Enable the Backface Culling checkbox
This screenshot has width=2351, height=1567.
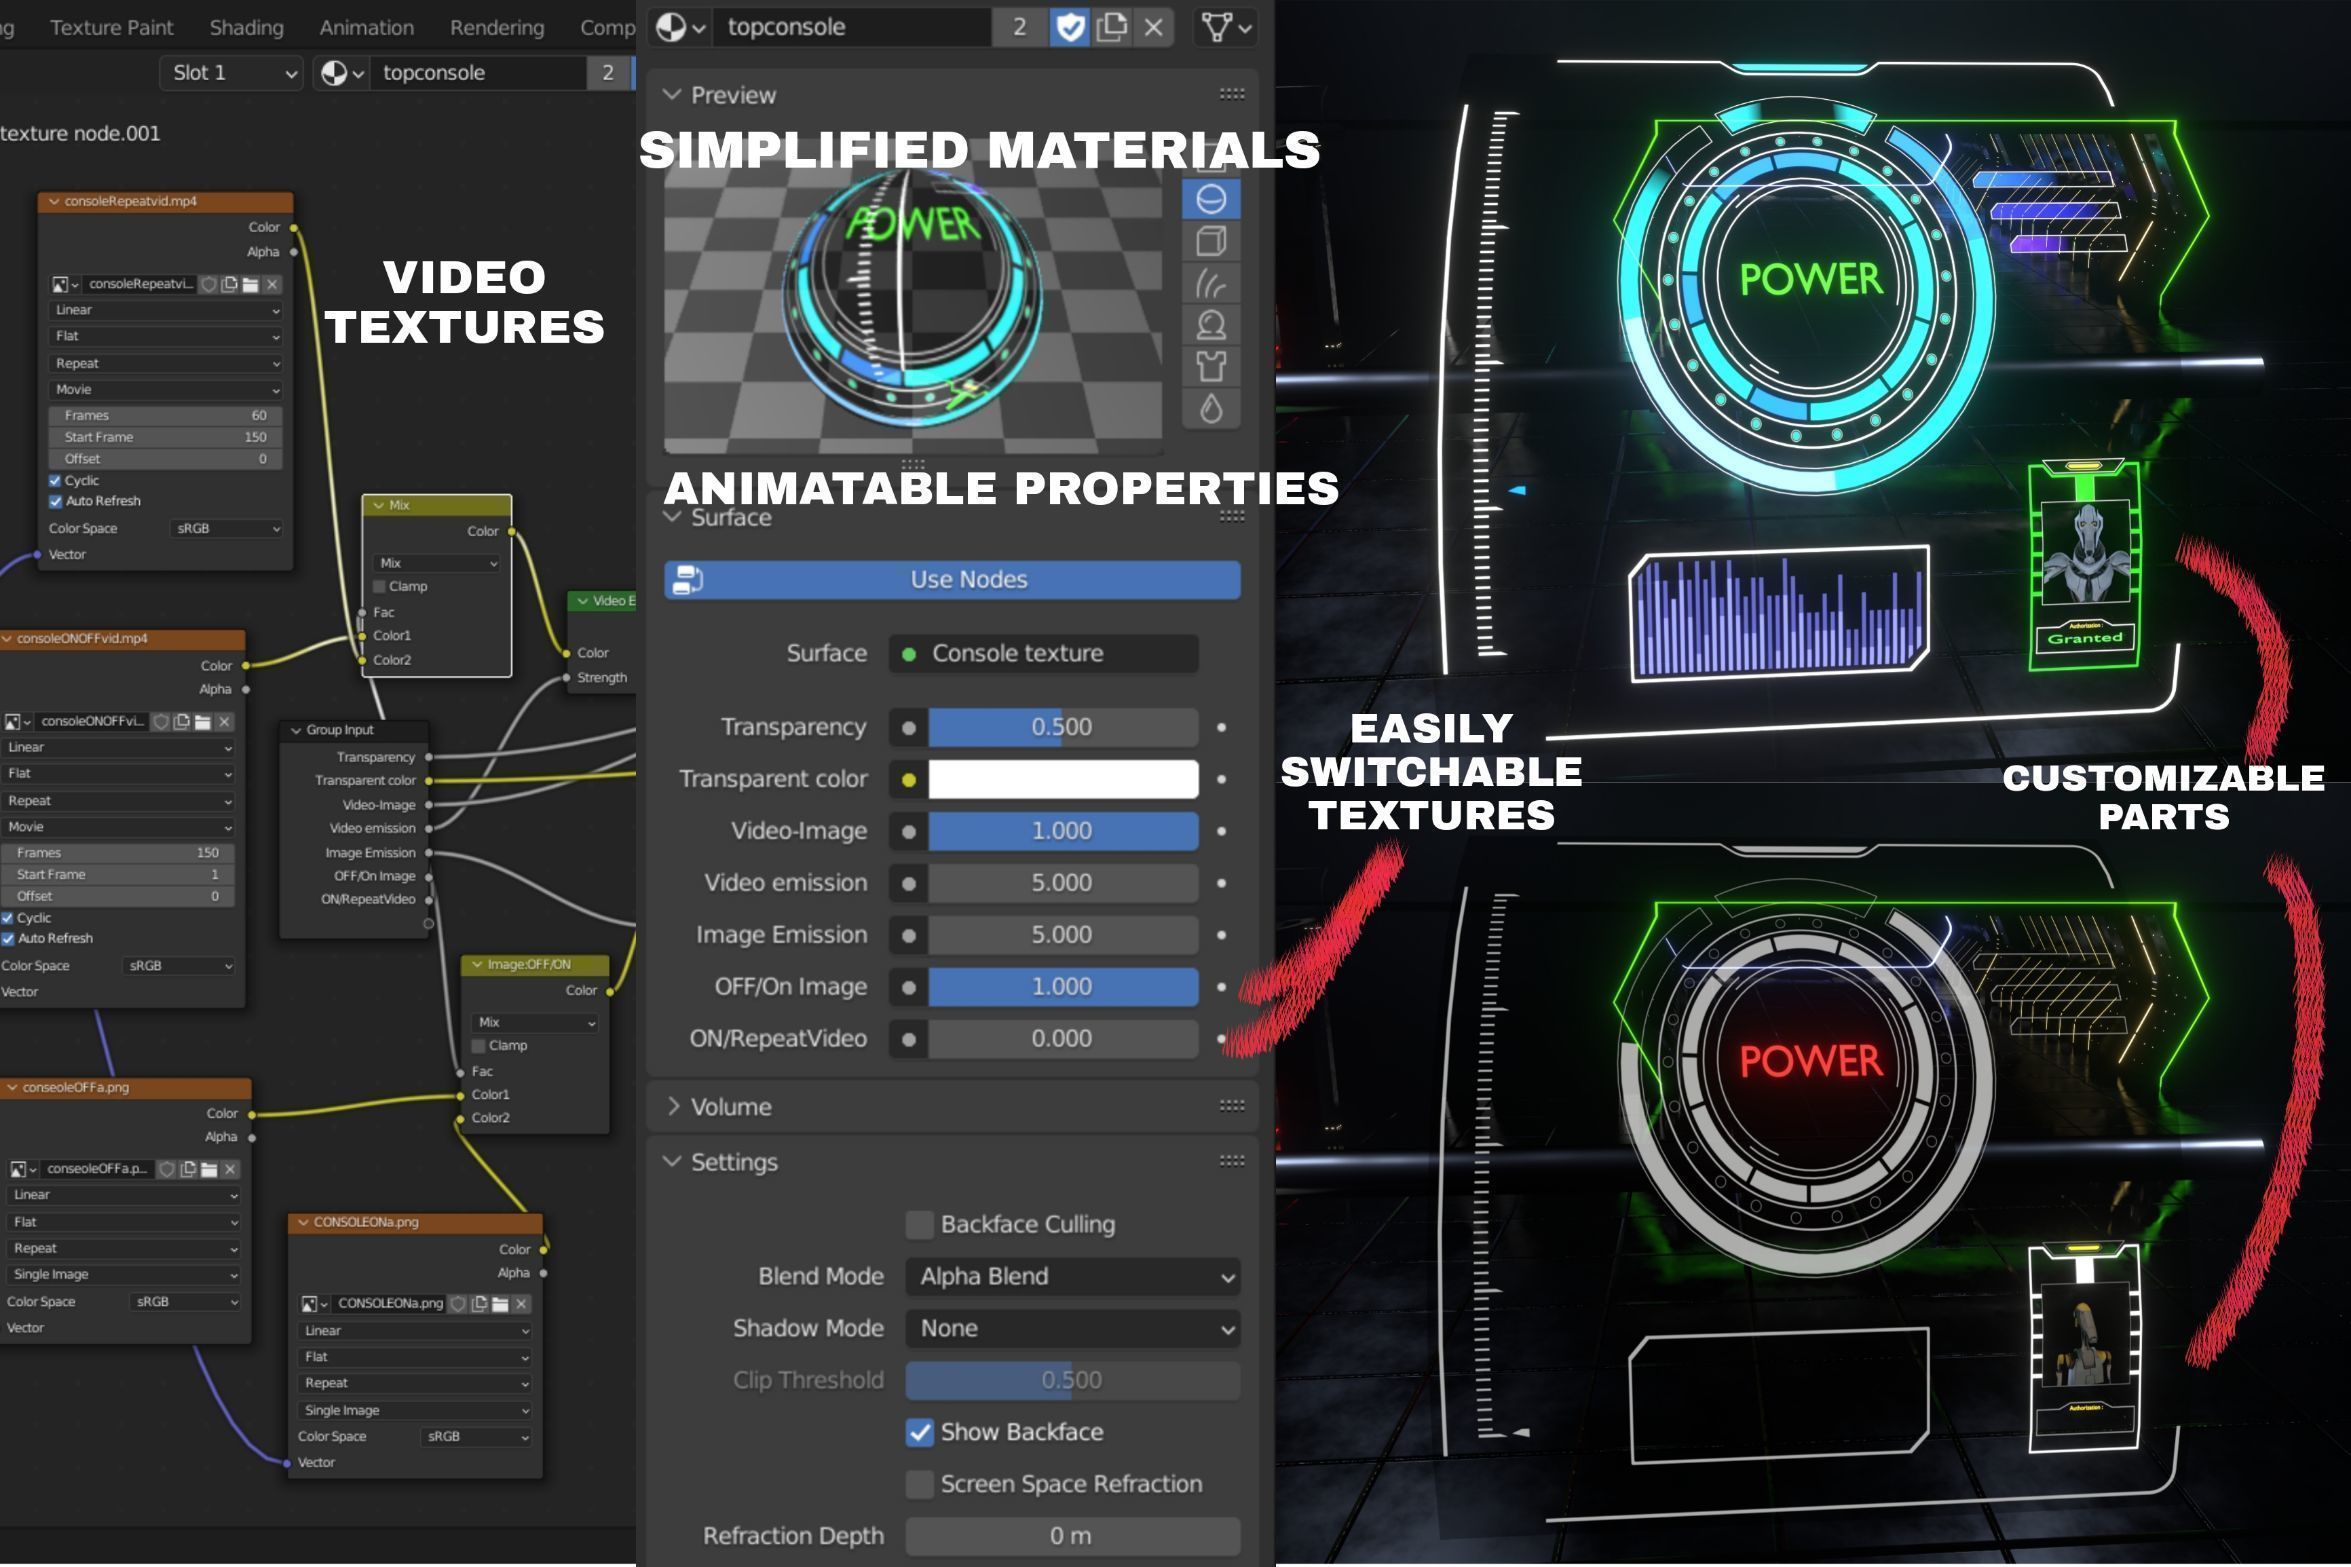point(919,1224)
